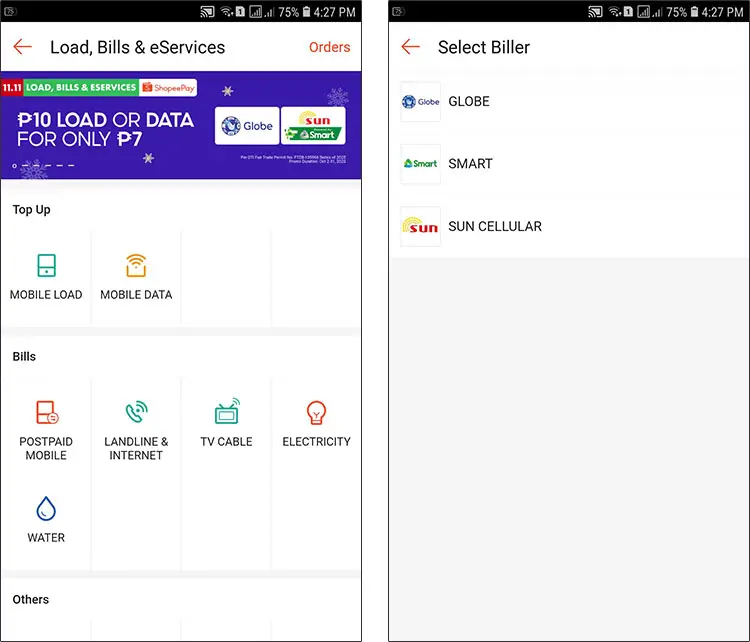This screenshot has width=750, height=642.
Task: Tap Smart logo in biller list
Action: point(420,164)
